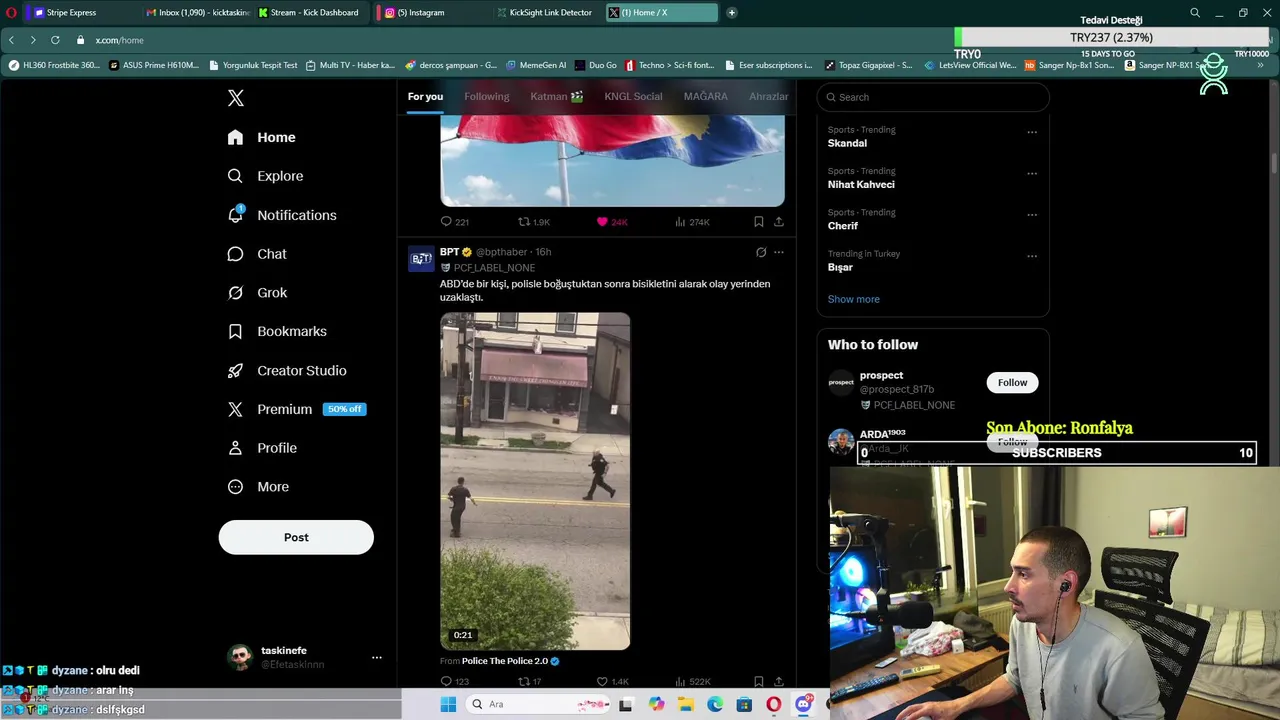This screenshot has width=1280, height=720.
Task: Open the Nihat Kahveci trending topic
Action: click(861, 184)
